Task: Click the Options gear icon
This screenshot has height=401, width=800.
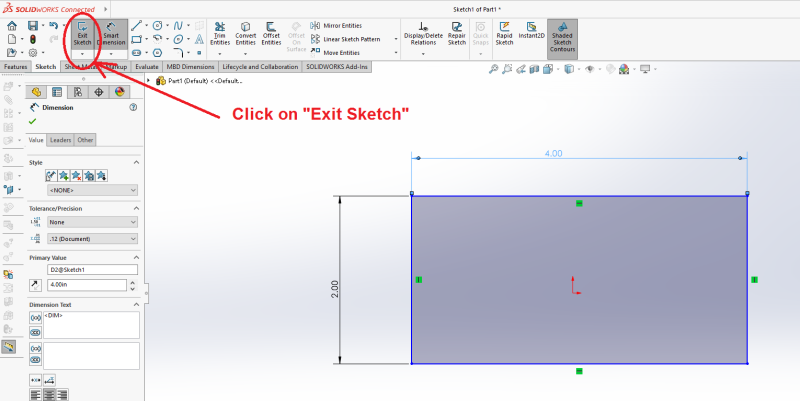Action: 33,53
